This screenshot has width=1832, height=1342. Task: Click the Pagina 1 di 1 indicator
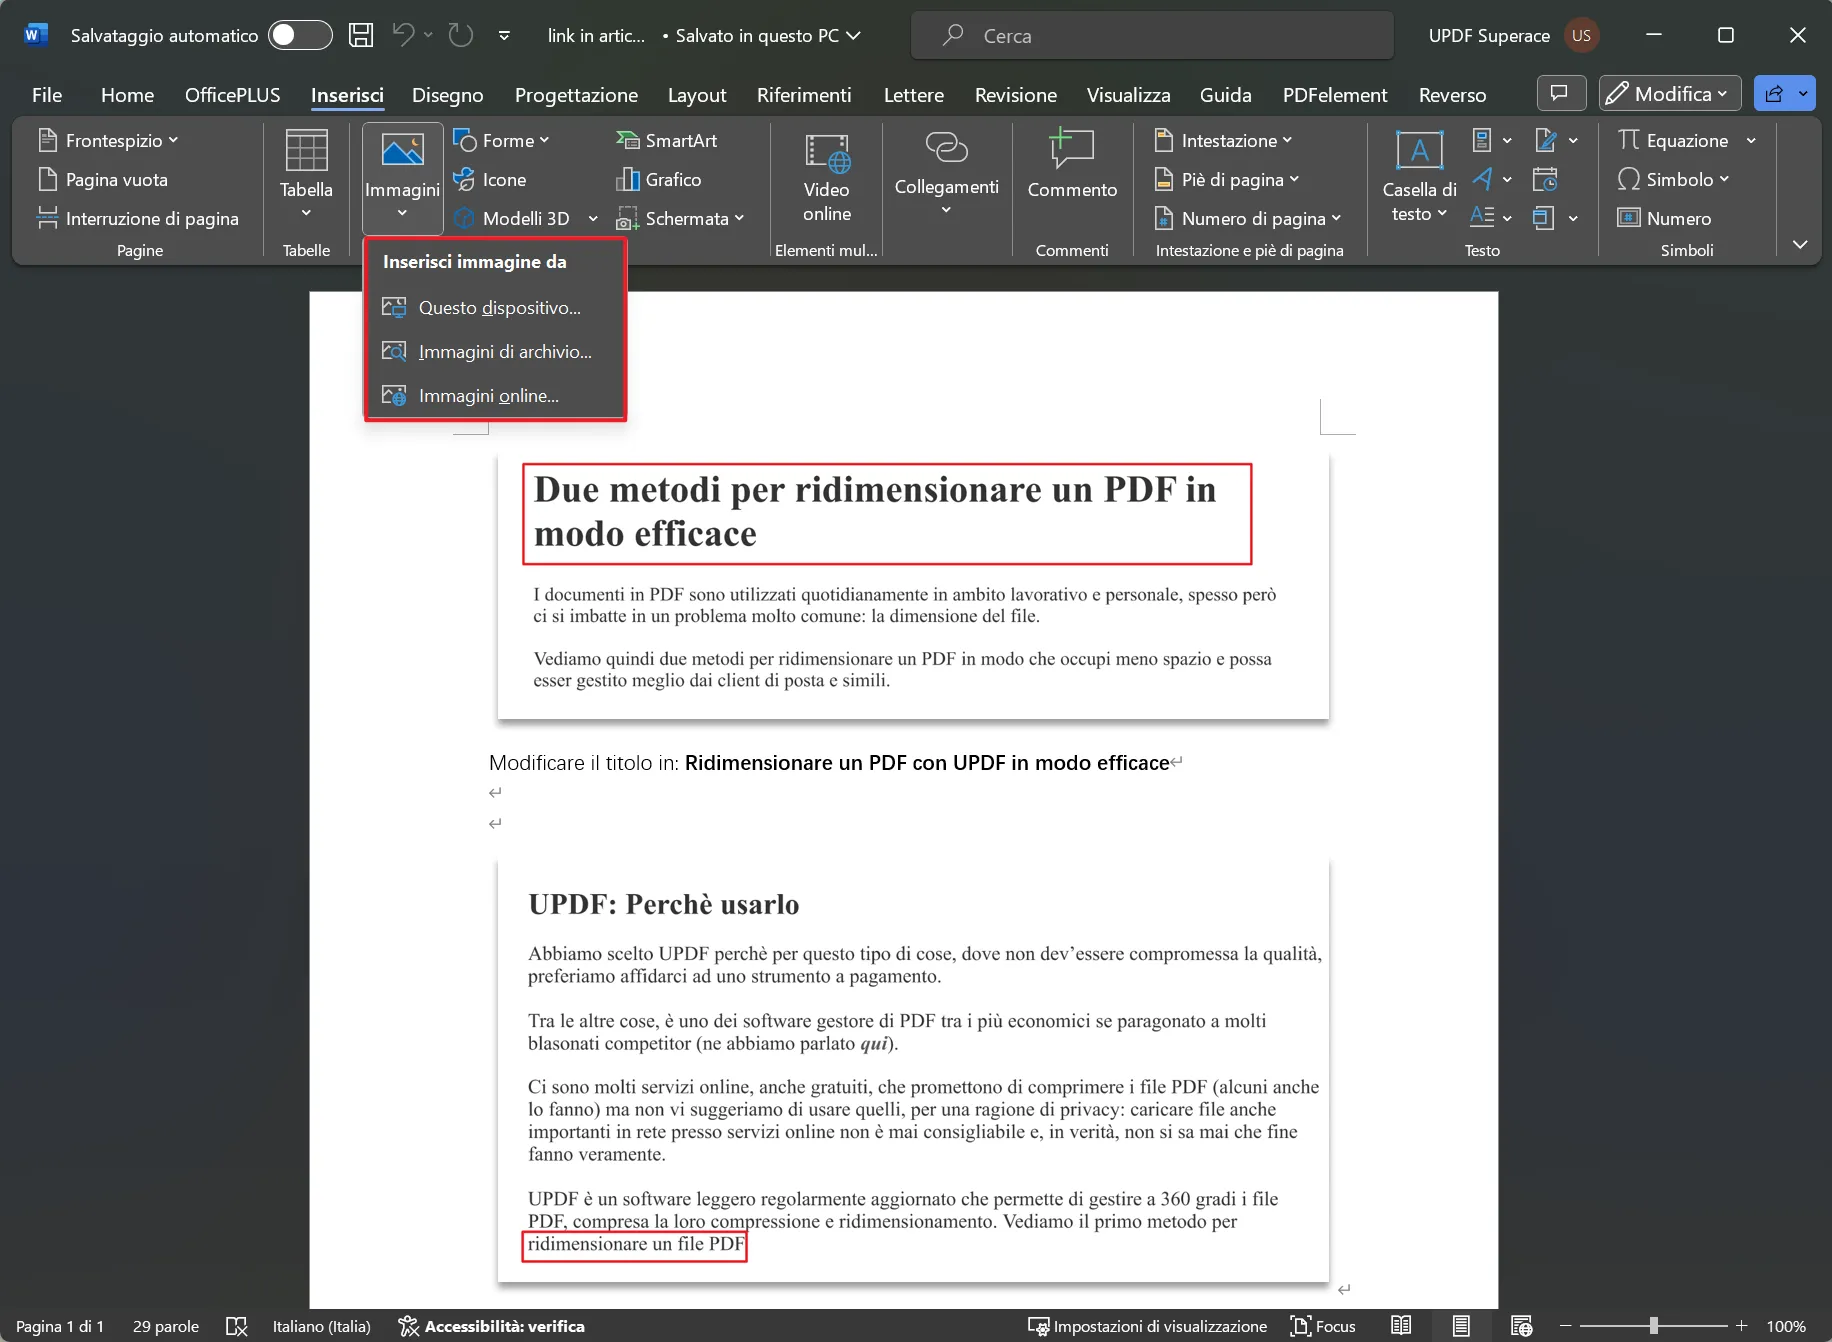coord(60,1326)
